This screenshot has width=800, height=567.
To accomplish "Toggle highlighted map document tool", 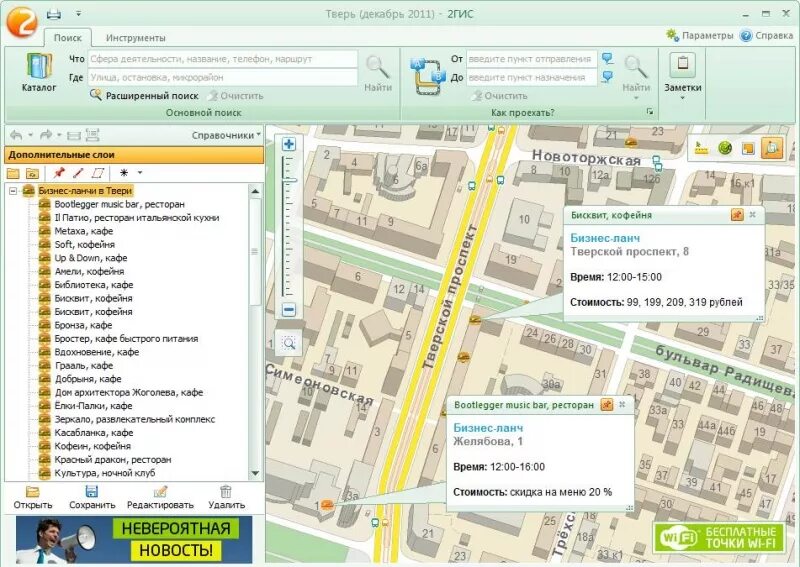I will (x=771, y=148).
